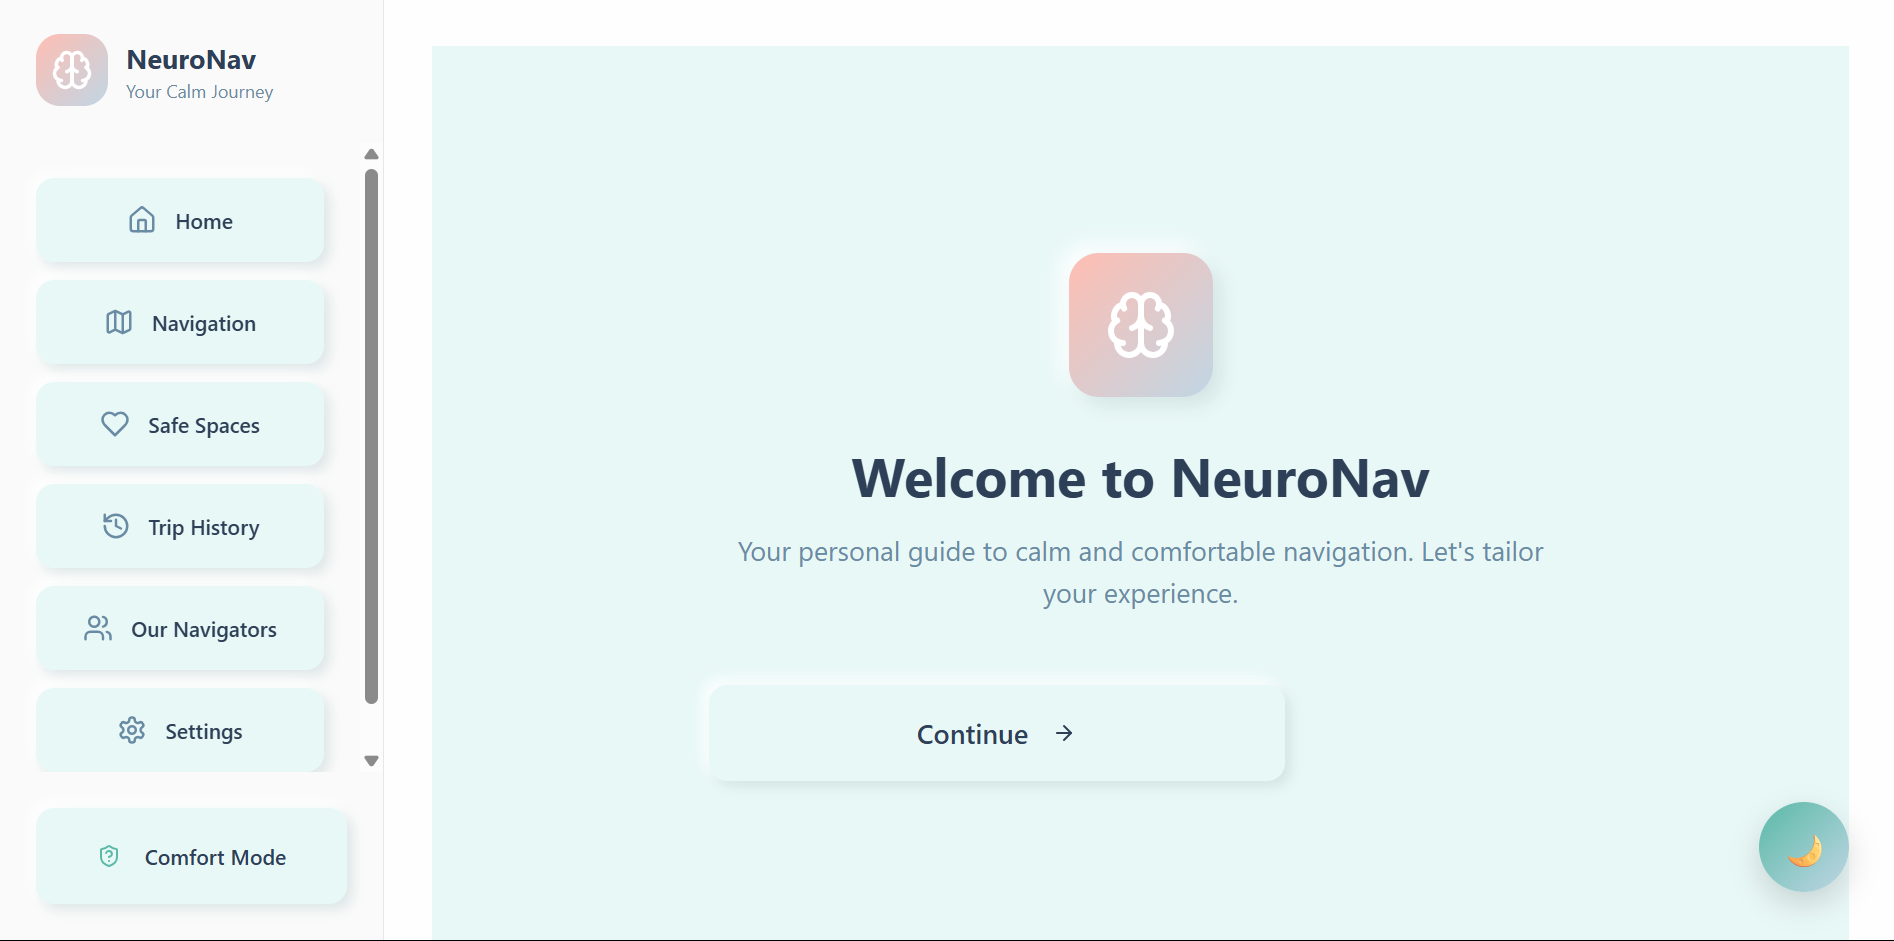
Task: Toggle Comfort Mode on
Action: (x=192, y=857)
